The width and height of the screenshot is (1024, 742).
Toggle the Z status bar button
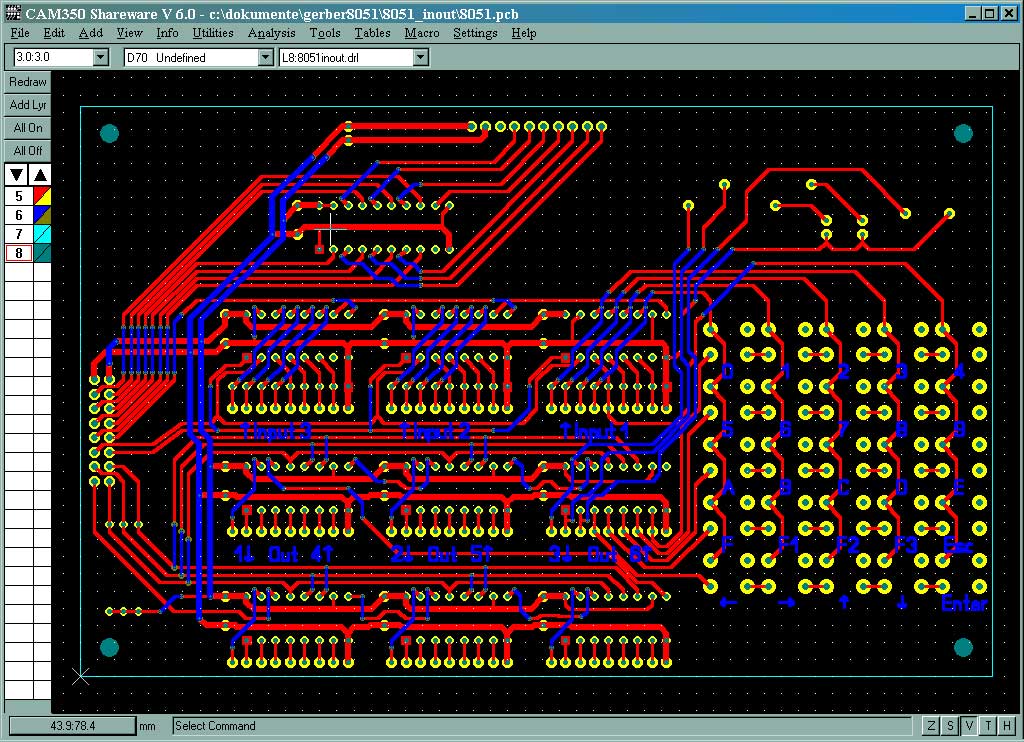(x=931, y=725)
